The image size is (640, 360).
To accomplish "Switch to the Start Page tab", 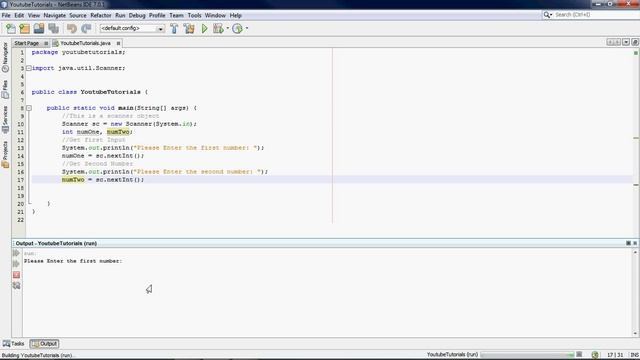I will pyautogui.click(x=27, y=43).
